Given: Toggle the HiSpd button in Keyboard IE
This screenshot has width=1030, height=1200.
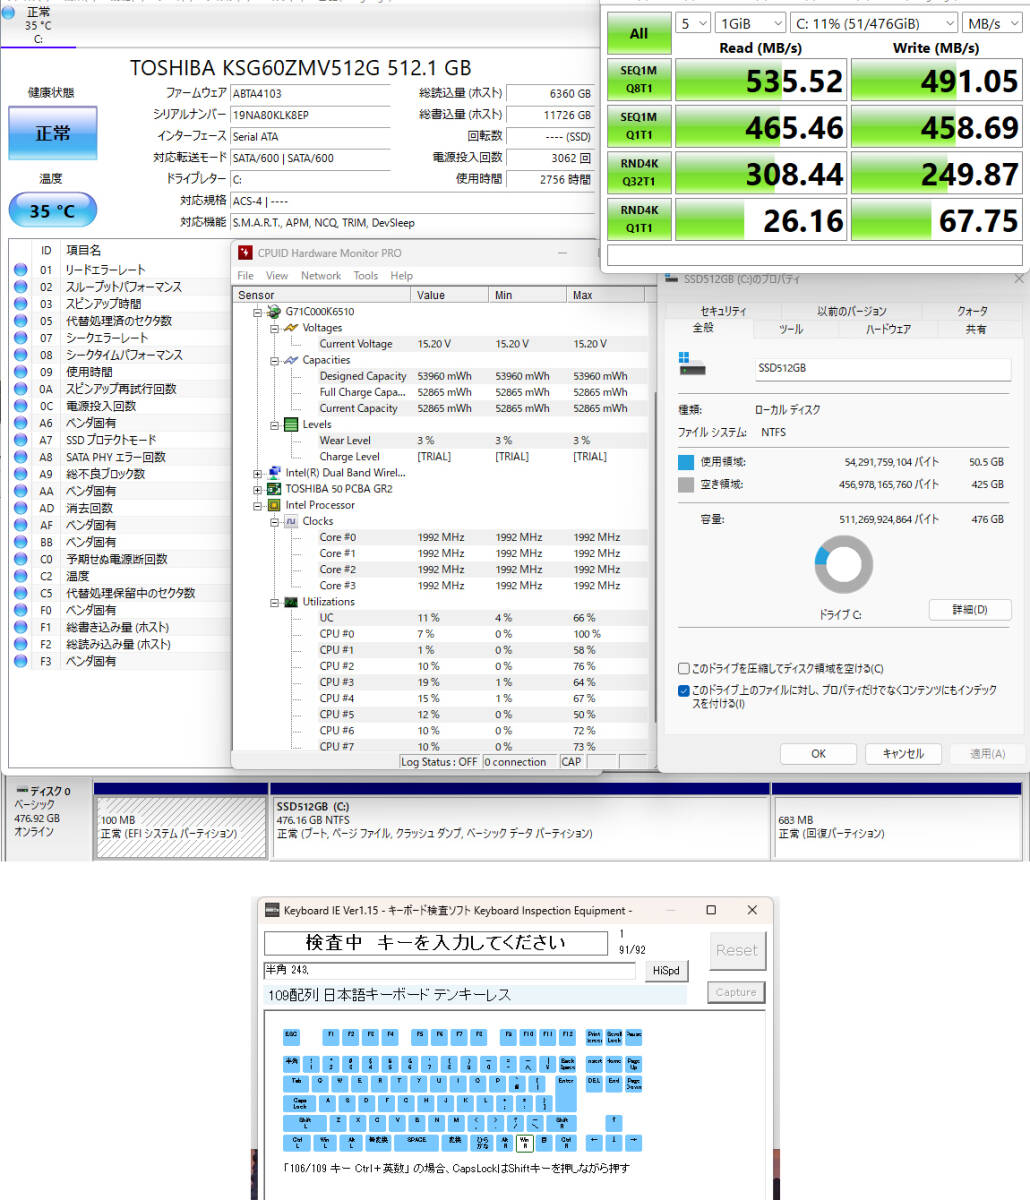Looking at the screenshot, I should pyautogui.click(x=666, y=970).
